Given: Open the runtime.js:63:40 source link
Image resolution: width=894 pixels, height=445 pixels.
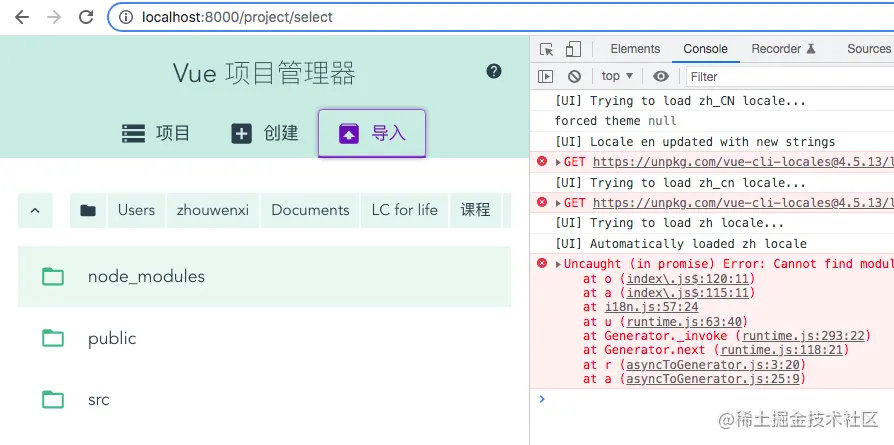Looking at the screenshot, I should pos(687,322).
